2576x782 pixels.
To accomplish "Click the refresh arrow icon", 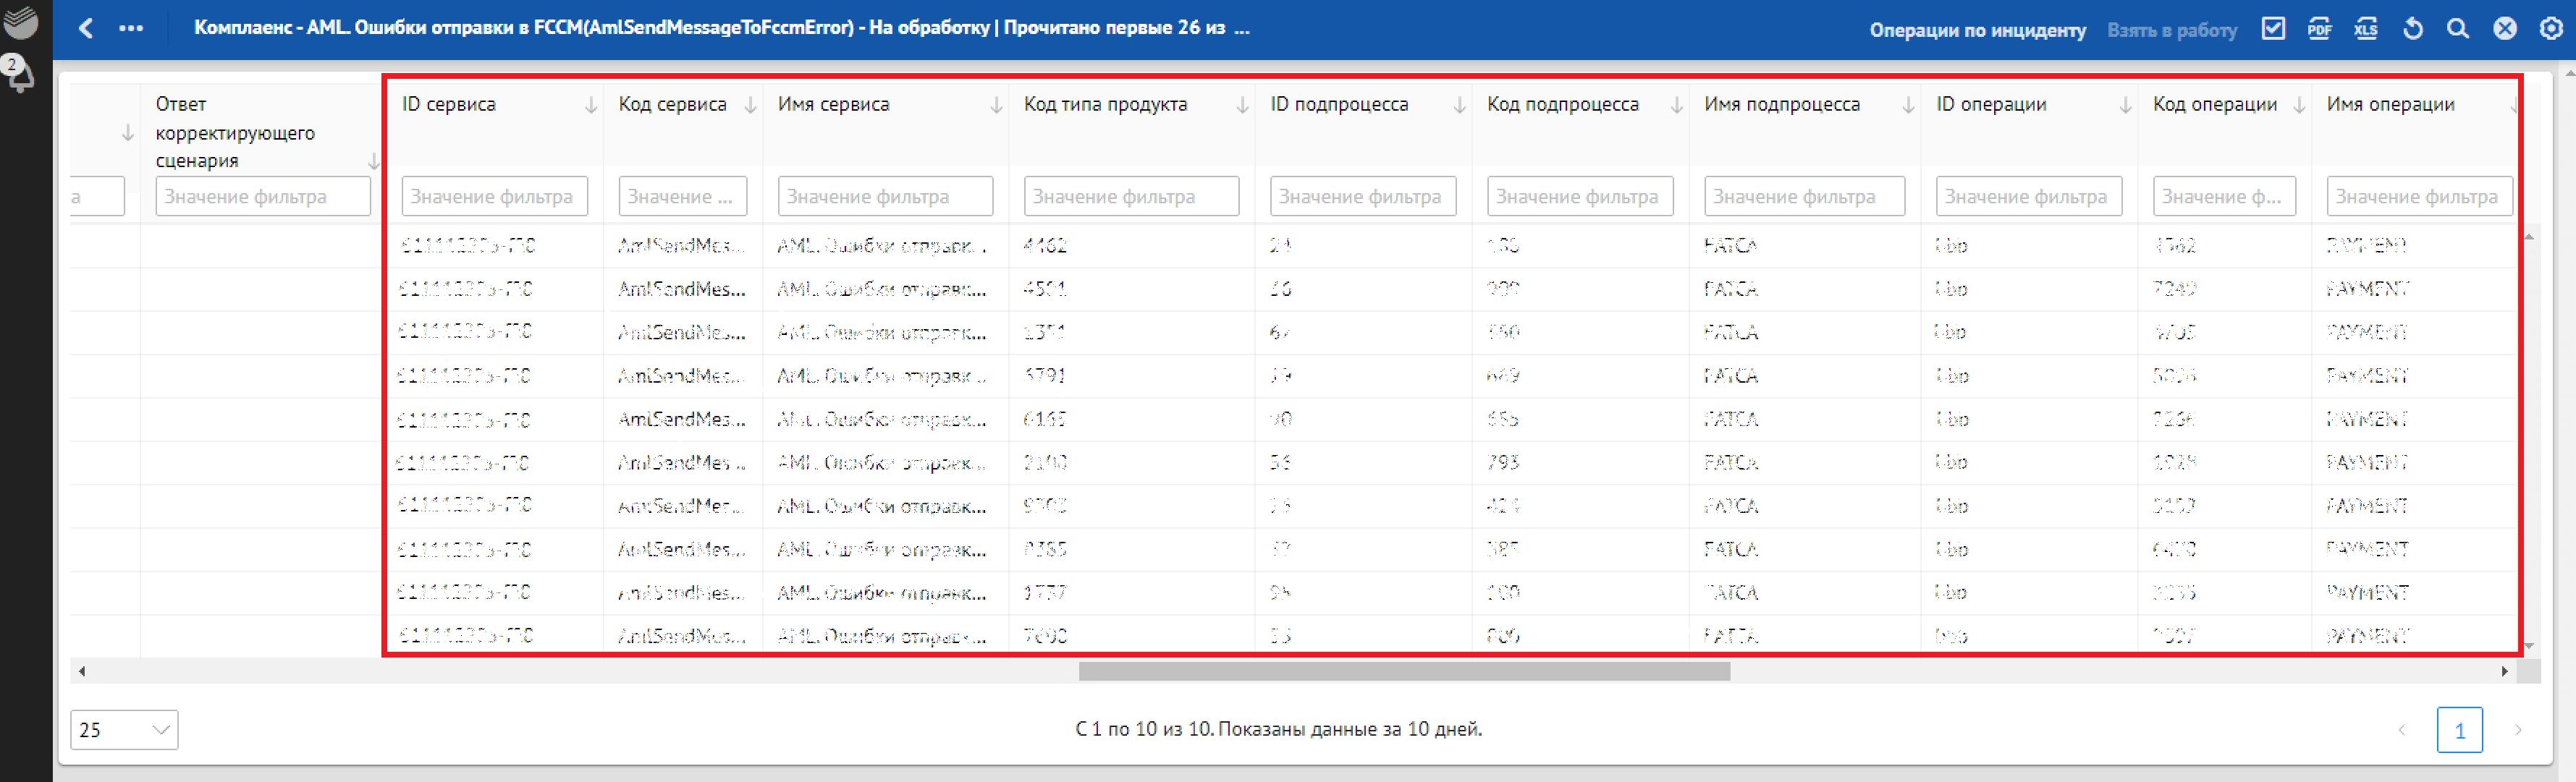I will coord(2412,29).
